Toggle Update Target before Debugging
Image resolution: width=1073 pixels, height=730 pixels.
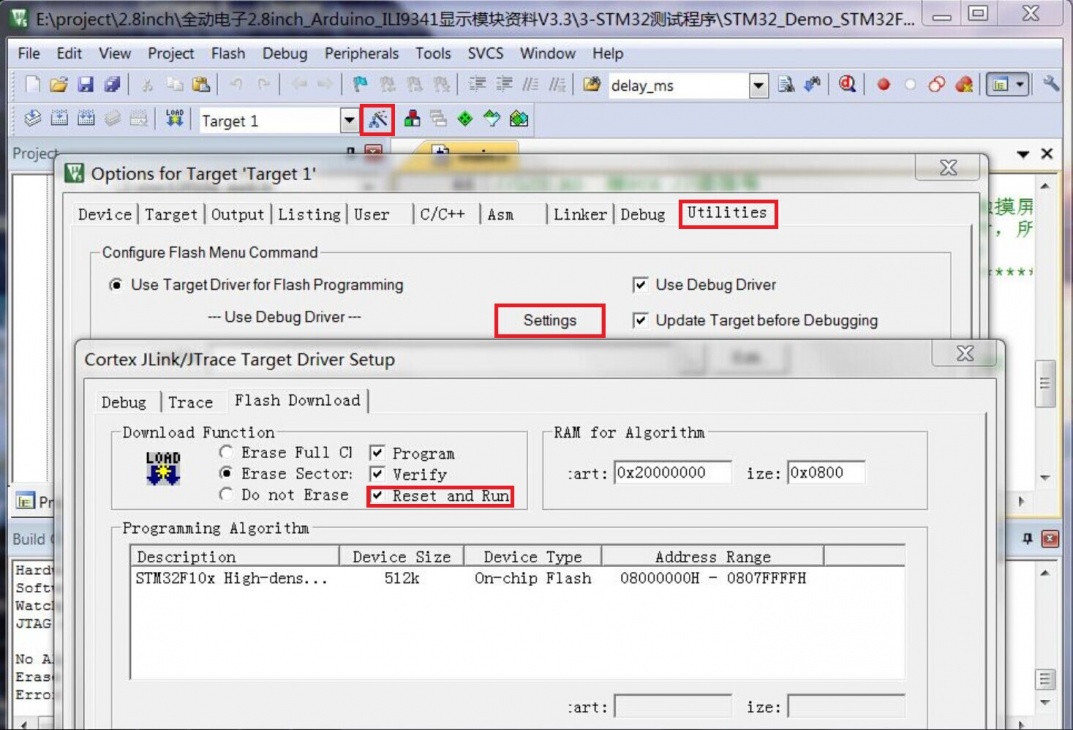[x=640, y=321]
